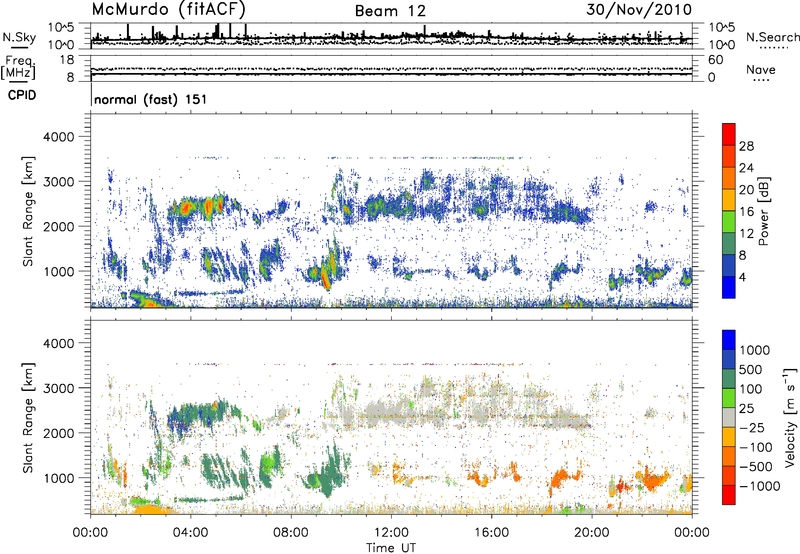
Task: Select the Beam 12 label
Action: tap(390, 11)
